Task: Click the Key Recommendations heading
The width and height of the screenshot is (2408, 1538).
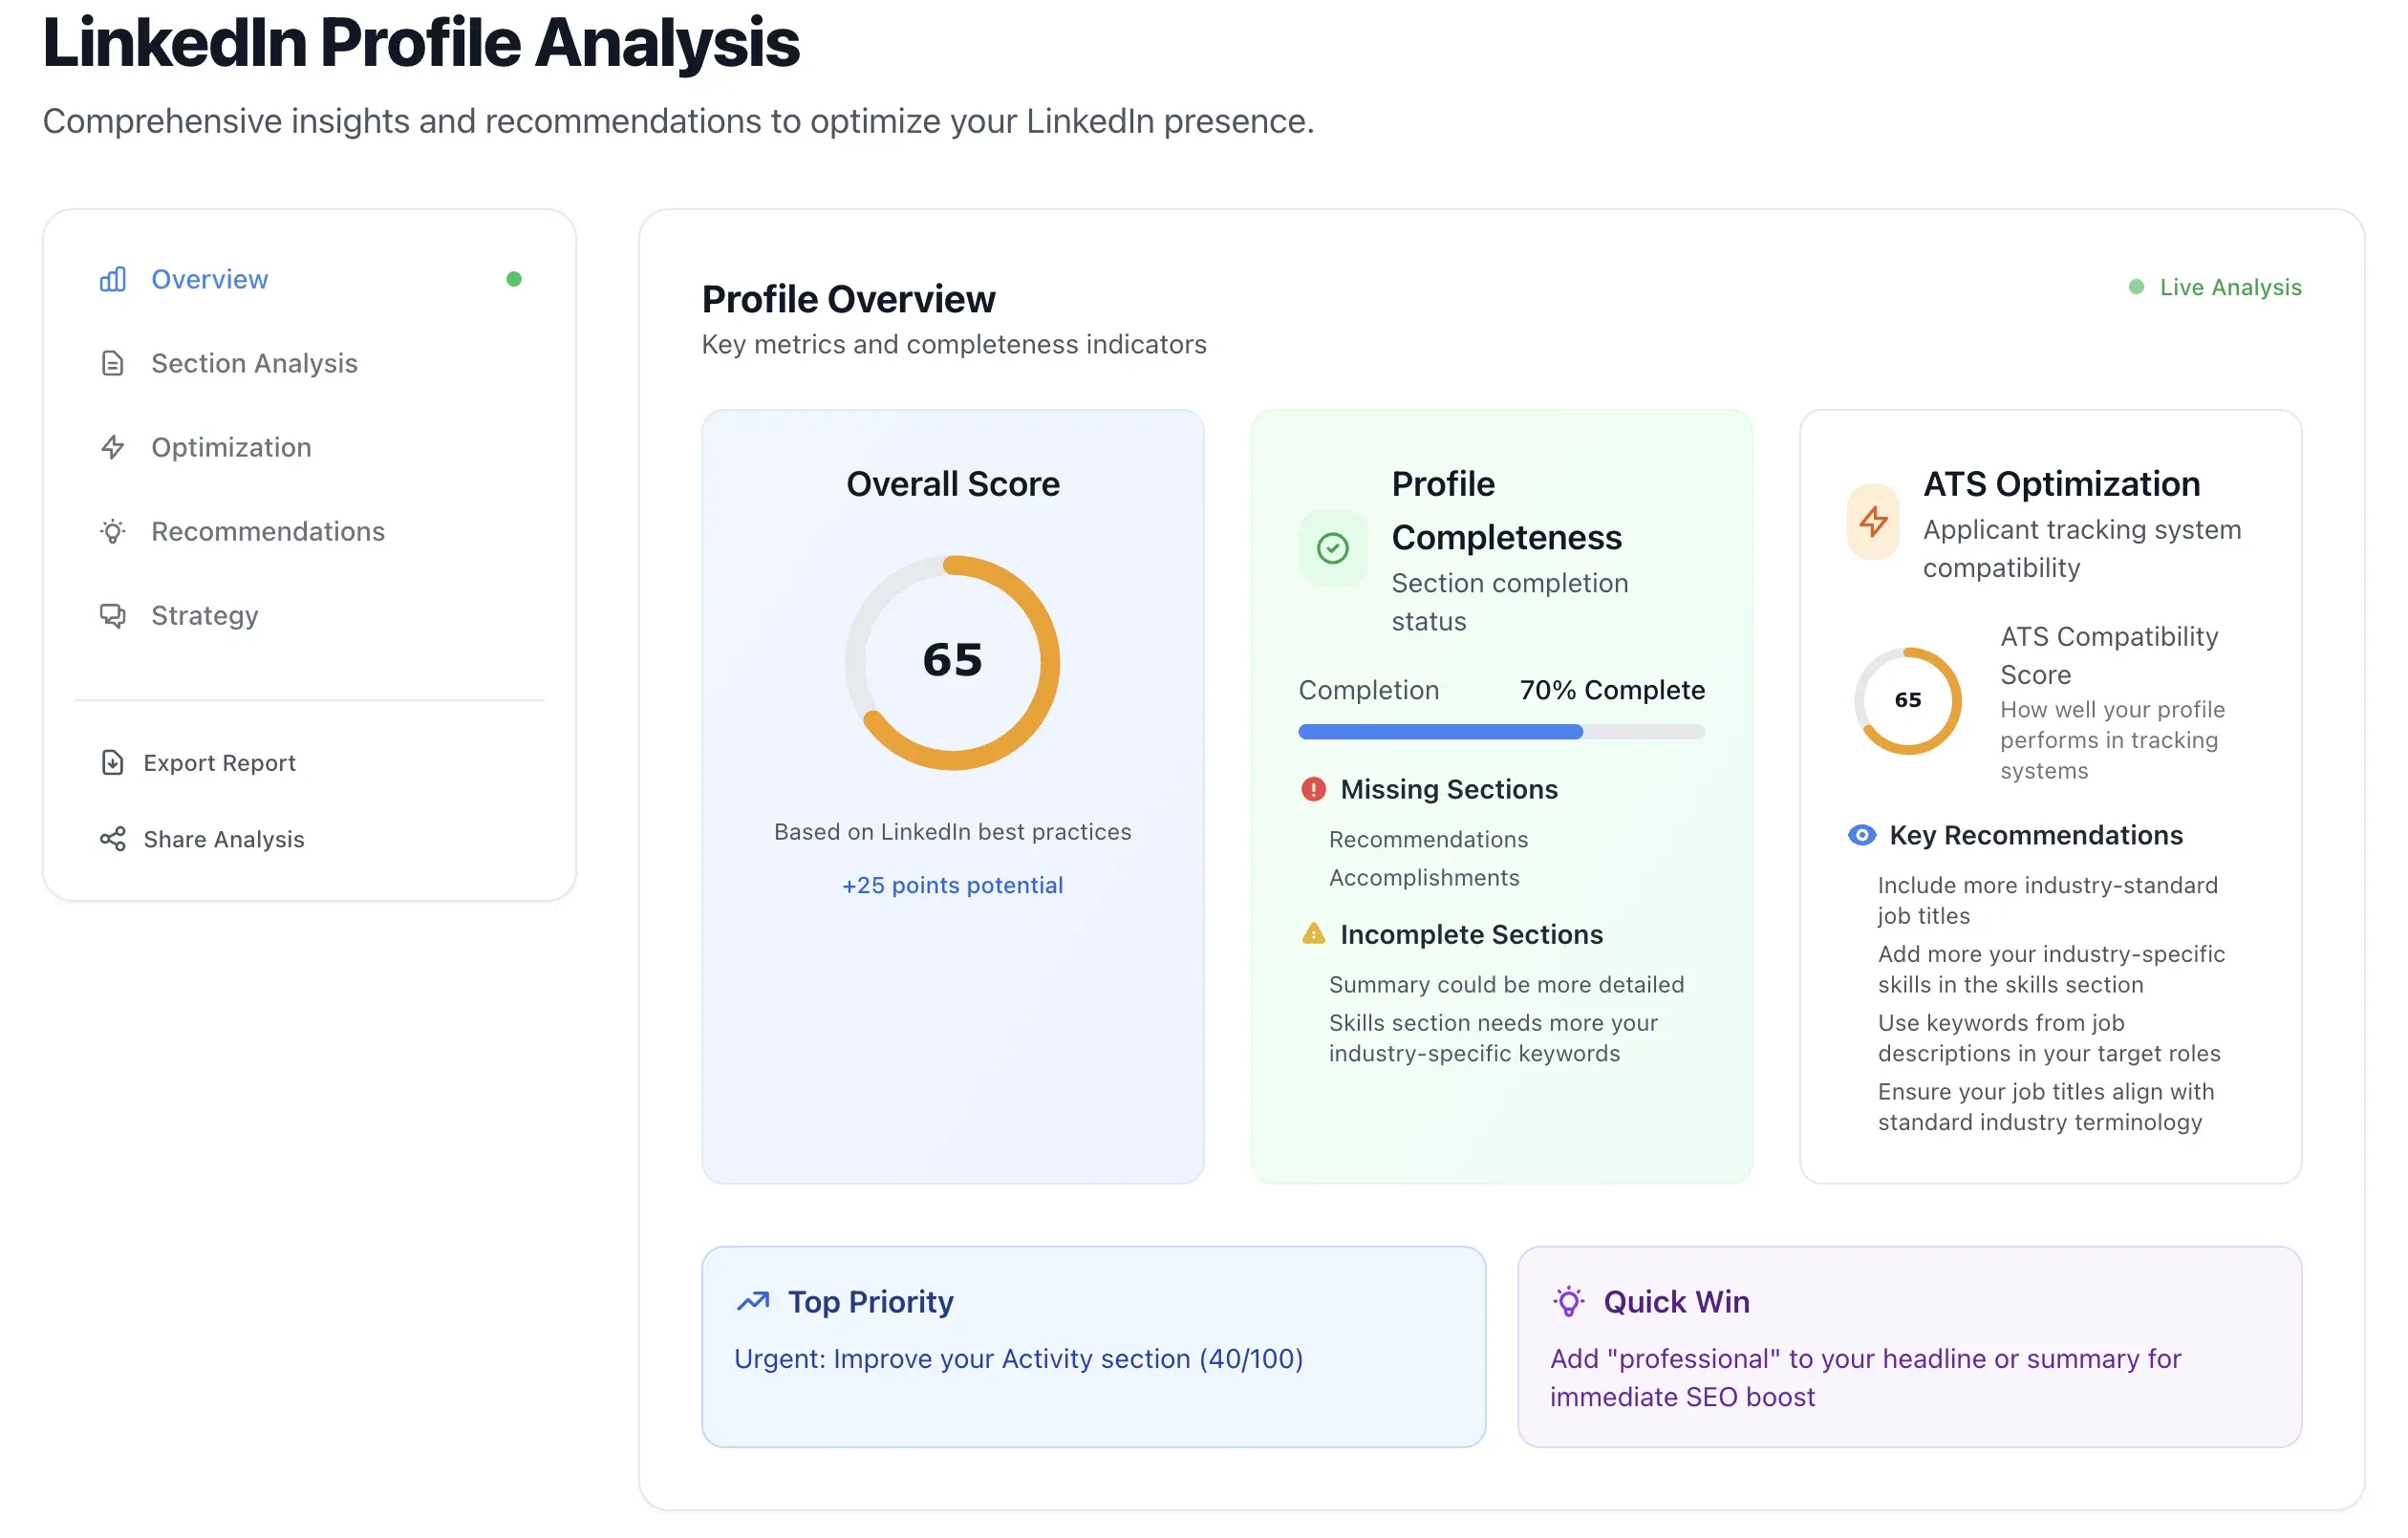Action: [2036, 835]
